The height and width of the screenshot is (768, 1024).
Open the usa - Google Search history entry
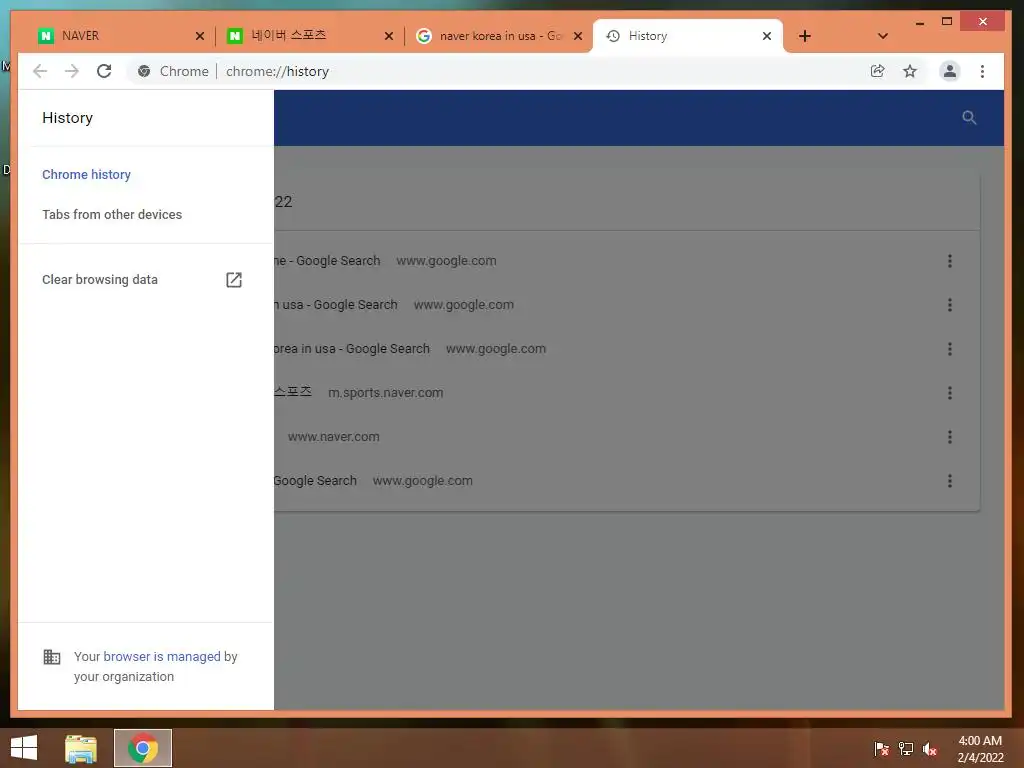pos(336,304)
